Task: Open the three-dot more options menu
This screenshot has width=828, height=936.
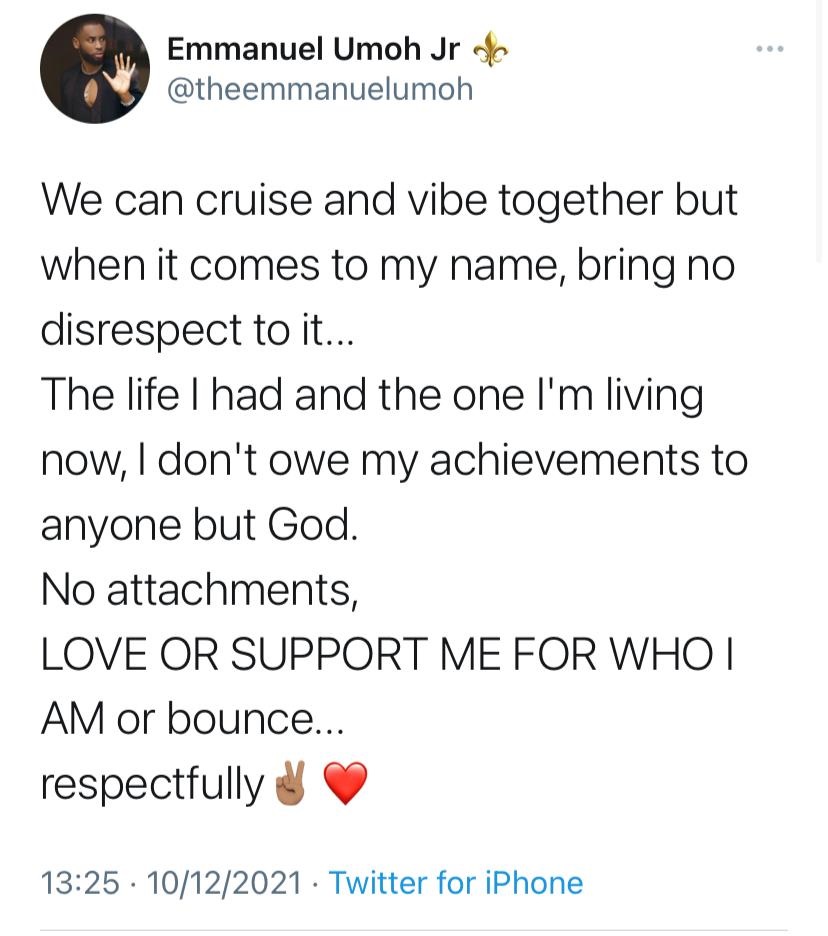Action: (770, 49)
